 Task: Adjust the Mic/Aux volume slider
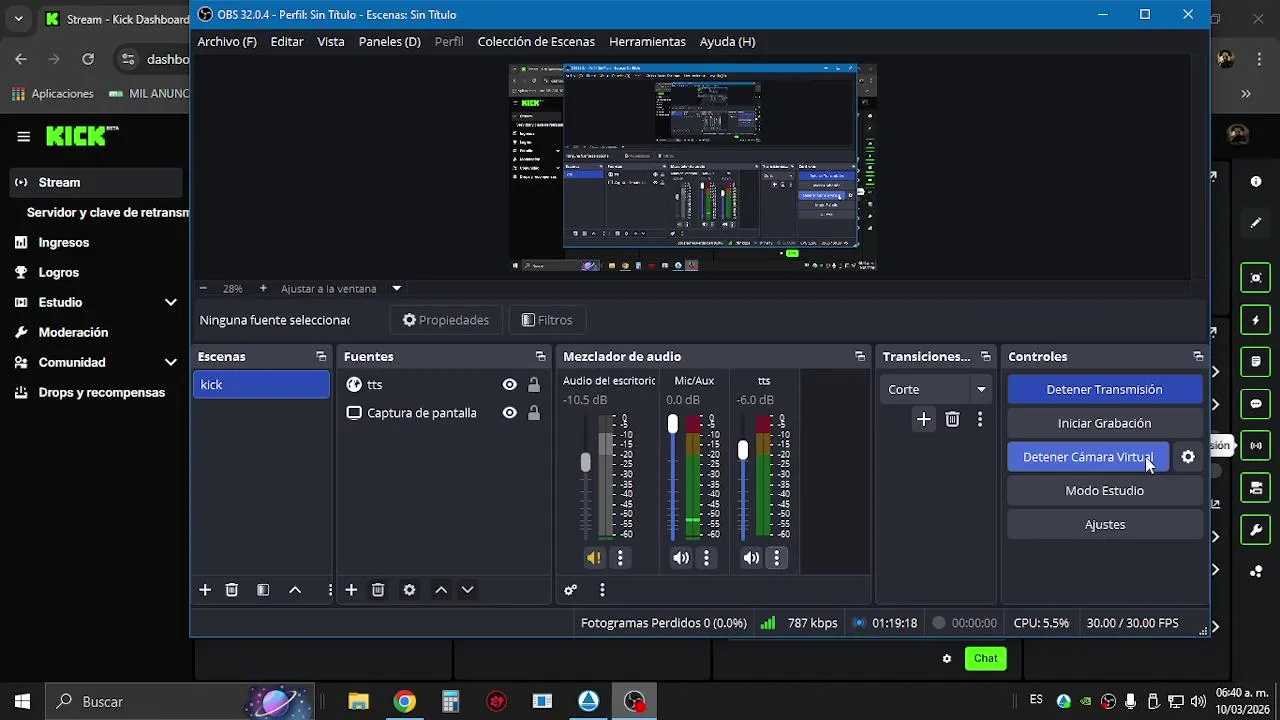[672, 424]
